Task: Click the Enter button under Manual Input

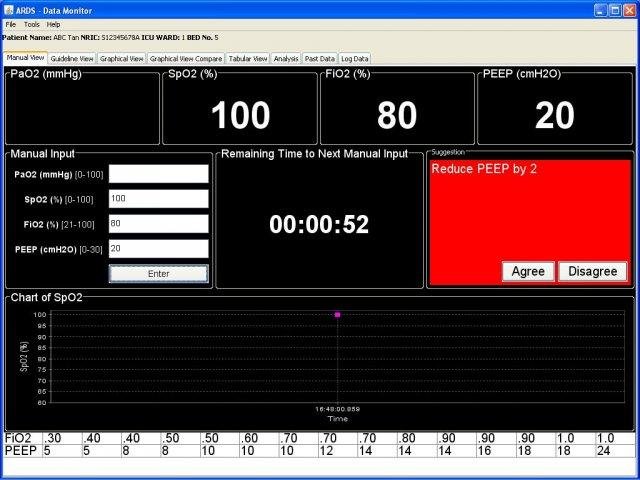Action: pos(159,273)
